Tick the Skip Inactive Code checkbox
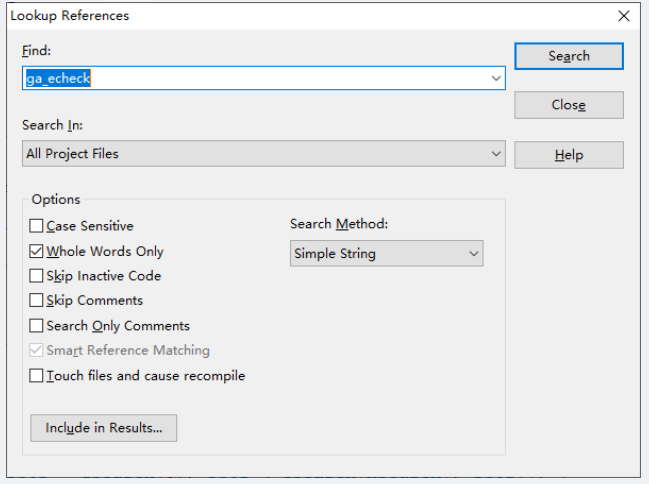Image resolution: width=649 pixels, height=484 pixels. [x=37, y=276]
